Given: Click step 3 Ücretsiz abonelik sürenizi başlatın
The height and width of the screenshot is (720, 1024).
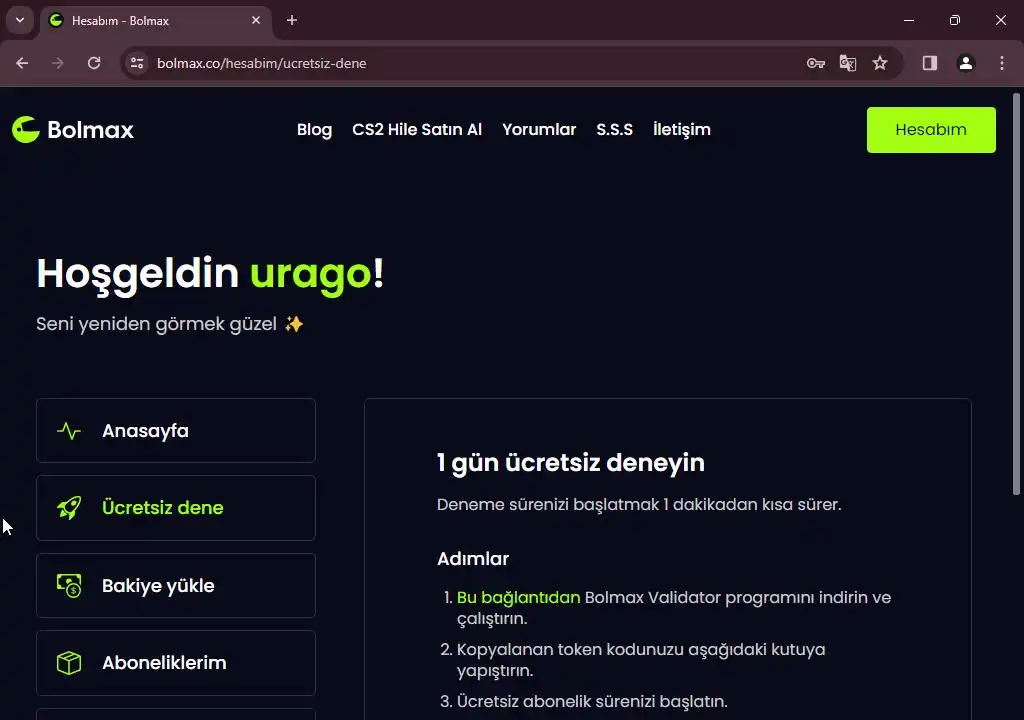Looking at the screenshot, I should [592, 701].
